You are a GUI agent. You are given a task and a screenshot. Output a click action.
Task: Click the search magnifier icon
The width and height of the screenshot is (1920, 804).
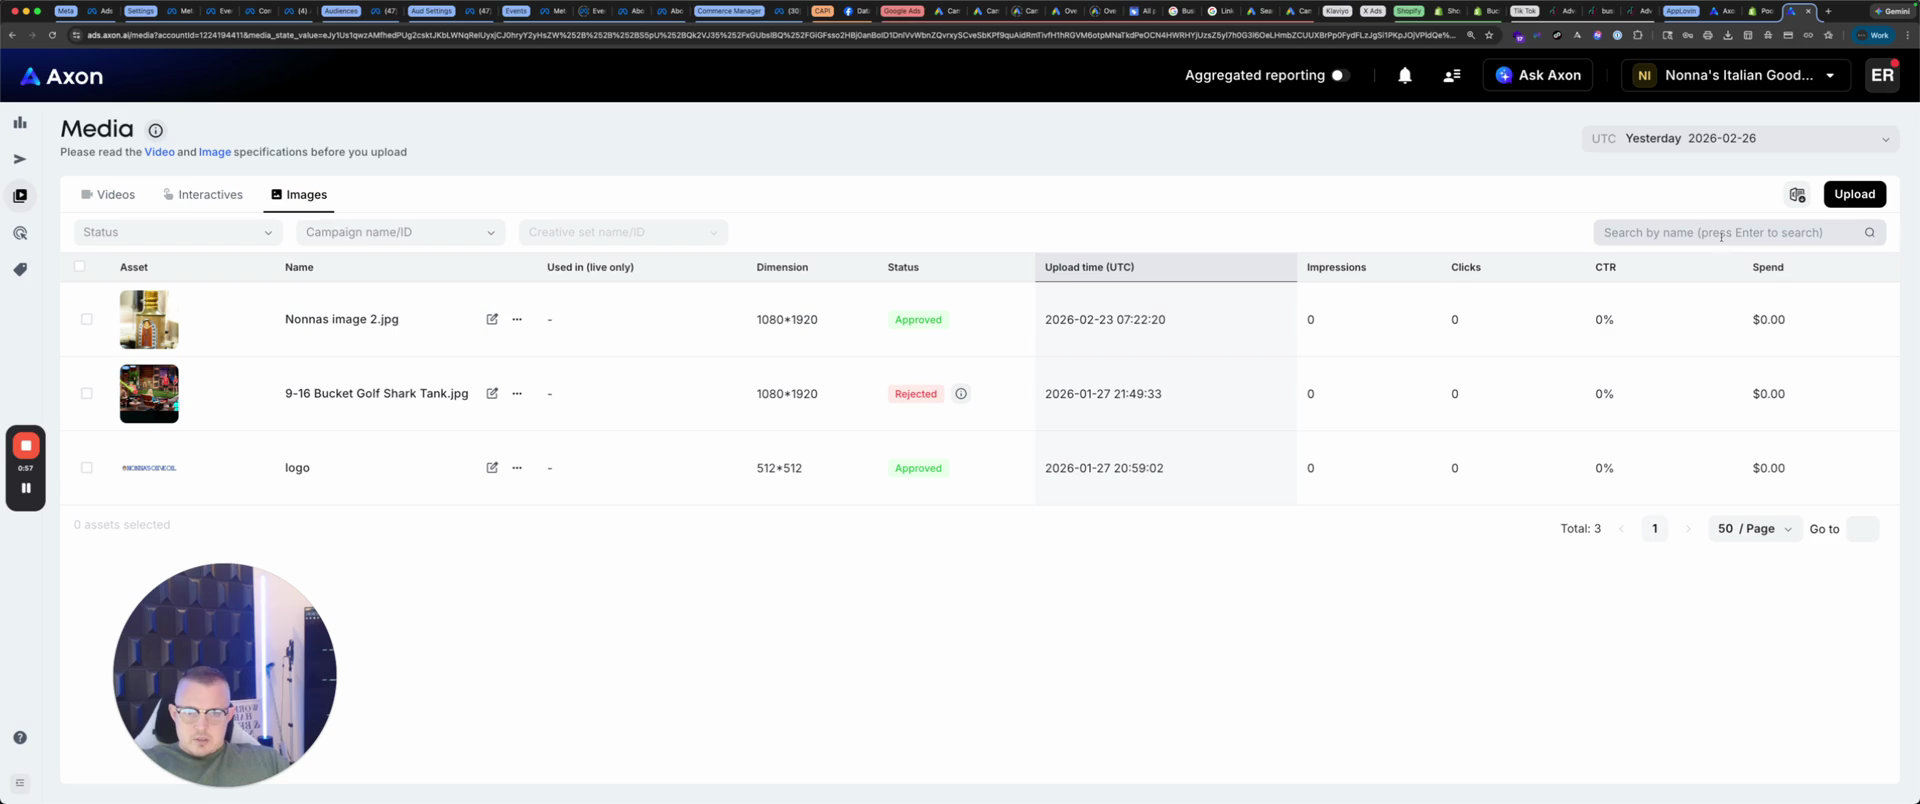pyautogui.click(x=1869, y=233)
